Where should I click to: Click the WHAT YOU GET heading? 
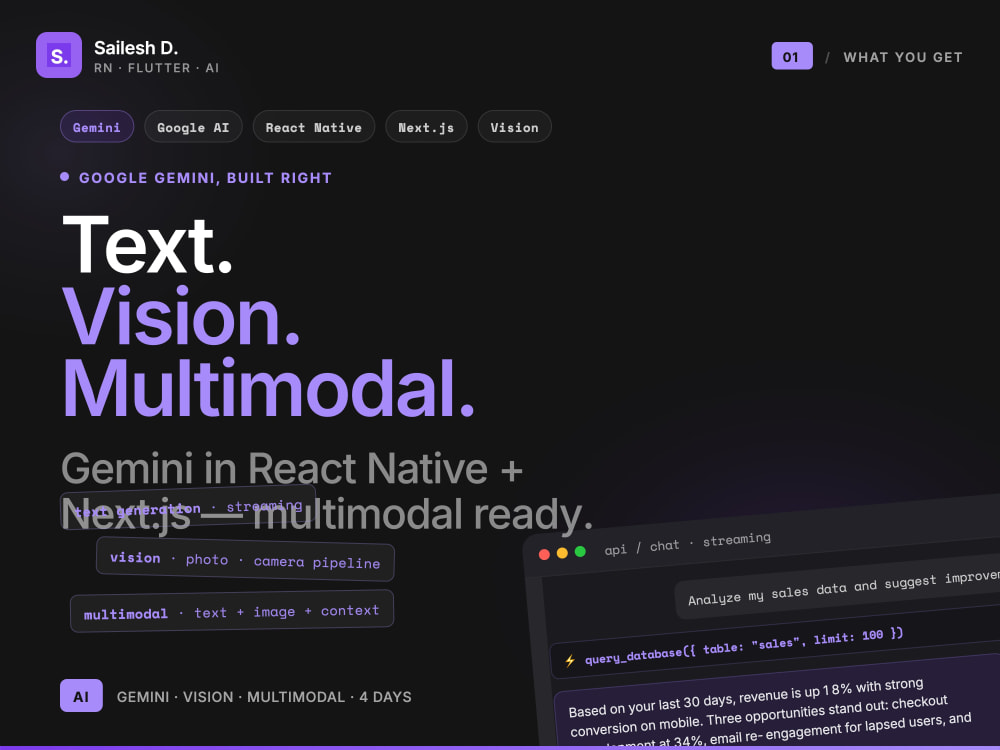tap(902, 57)
